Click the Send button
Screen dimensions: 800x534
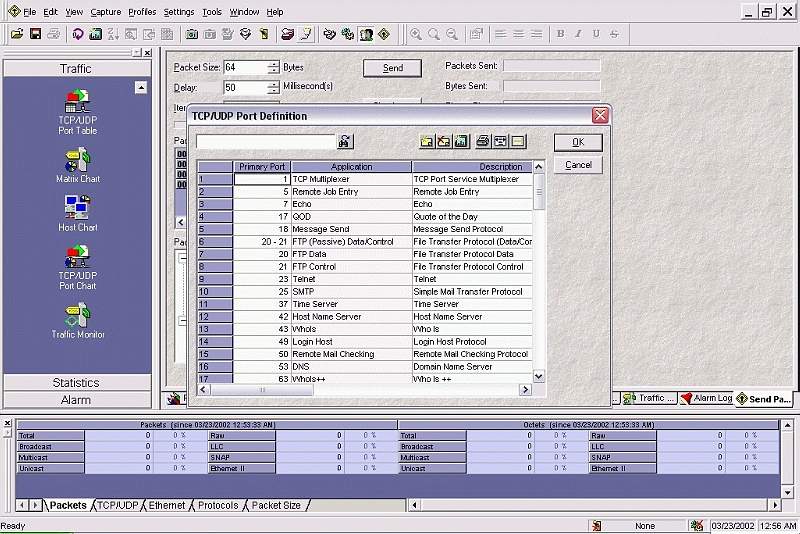[x=392, y=68]
